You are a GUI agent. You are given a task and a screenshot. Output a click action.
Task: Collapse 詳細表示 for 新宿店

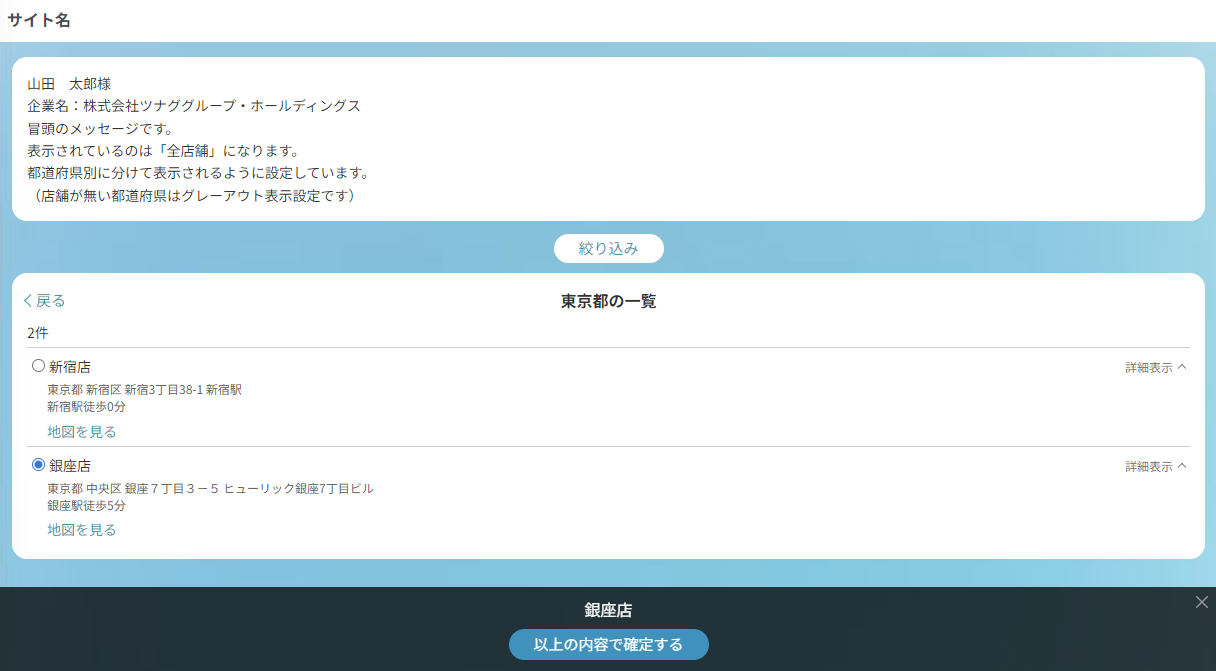[1149, 367]
